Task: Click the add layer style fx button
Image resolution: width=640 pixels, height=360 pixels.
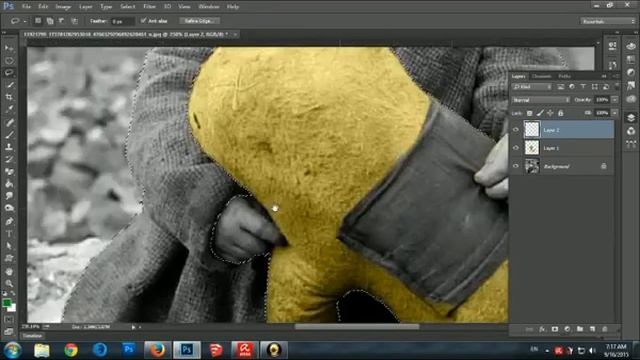Action: tap(542, 329)
